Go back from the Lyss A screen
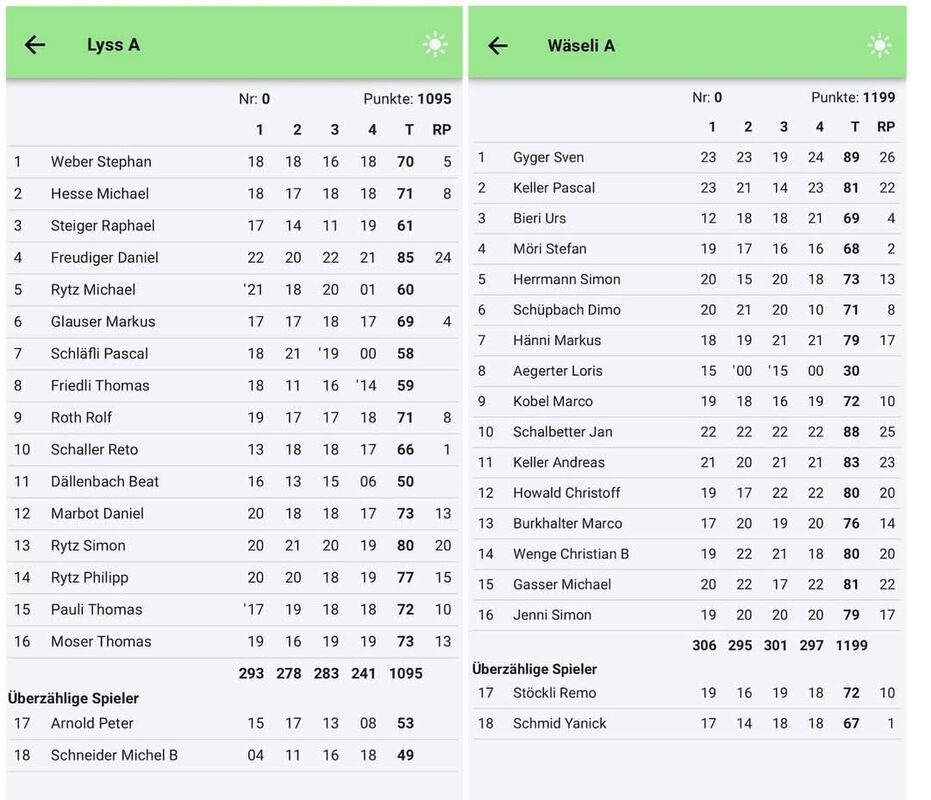This screenshot has height=800, width=931. [x=35, y=45]
